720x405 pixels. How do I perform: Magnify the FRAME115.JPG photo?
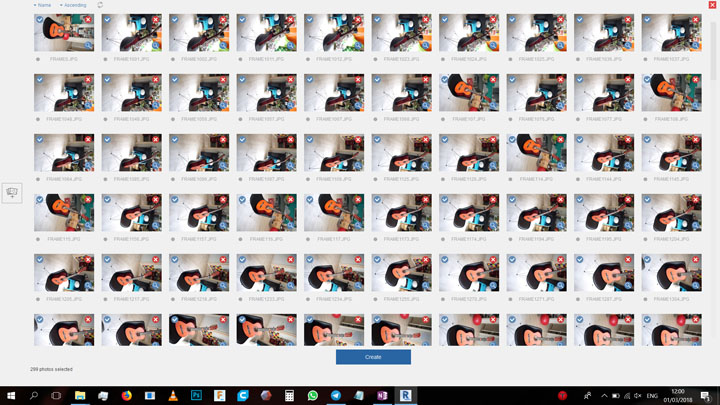[x=88, y=225]
